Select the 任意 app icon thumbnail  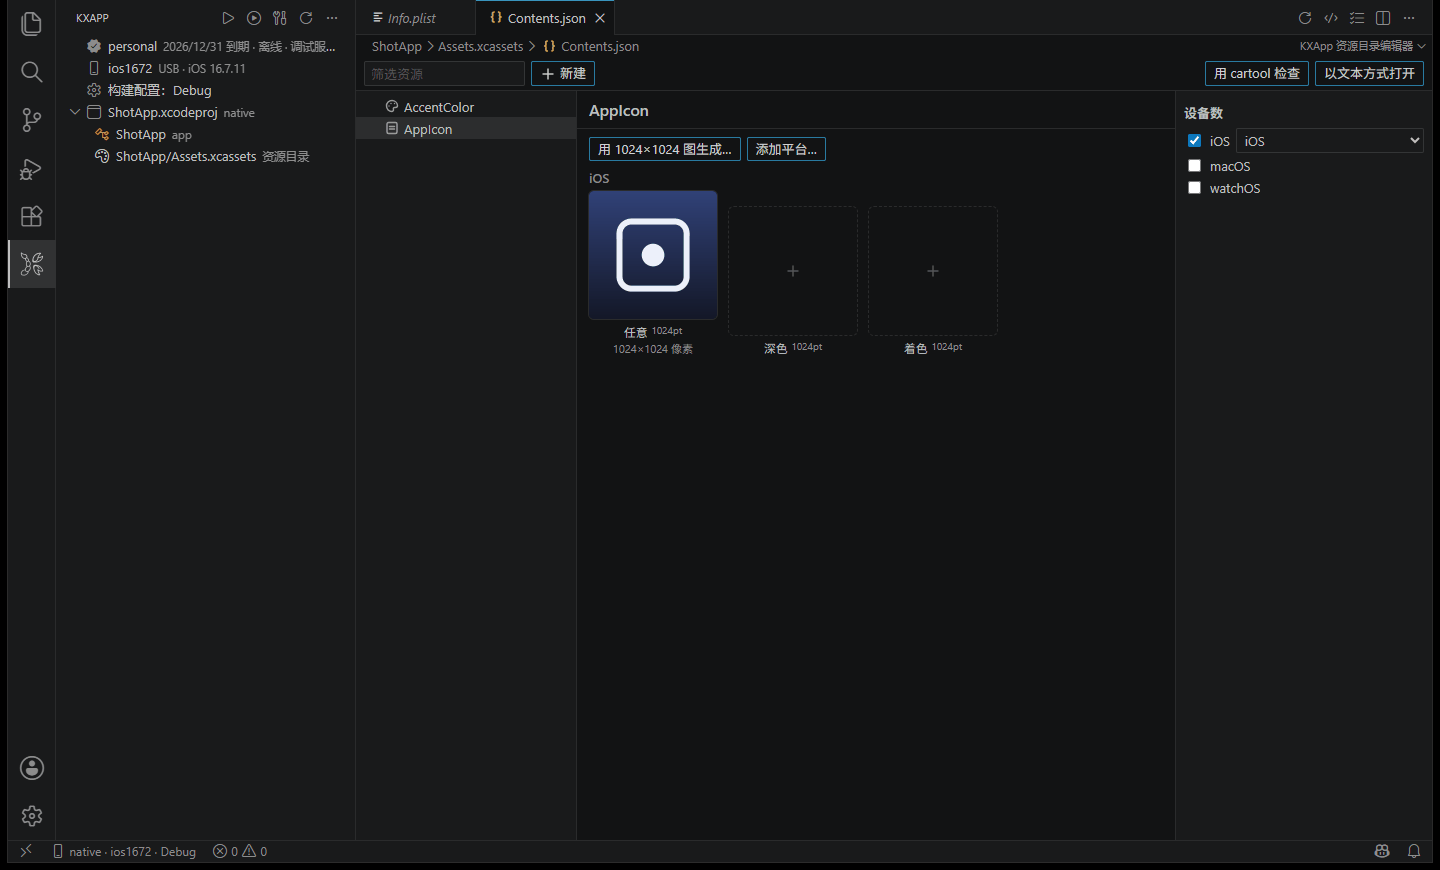(653, 255)
